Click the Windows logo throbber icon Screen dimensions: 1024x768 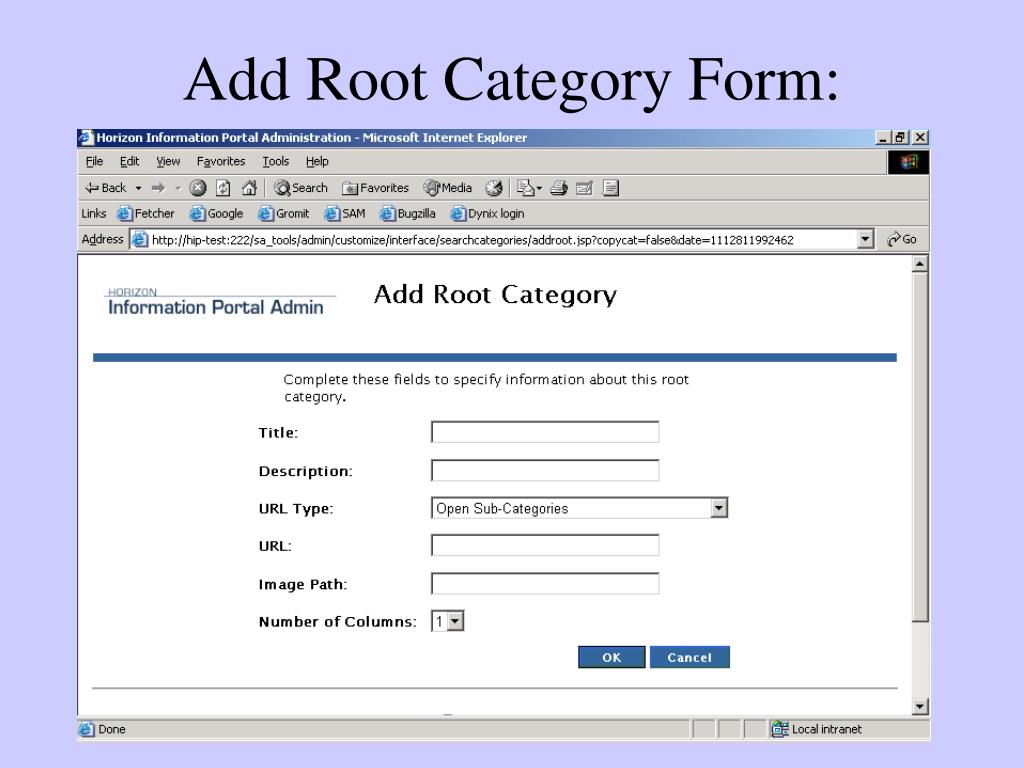pos(908,162)
